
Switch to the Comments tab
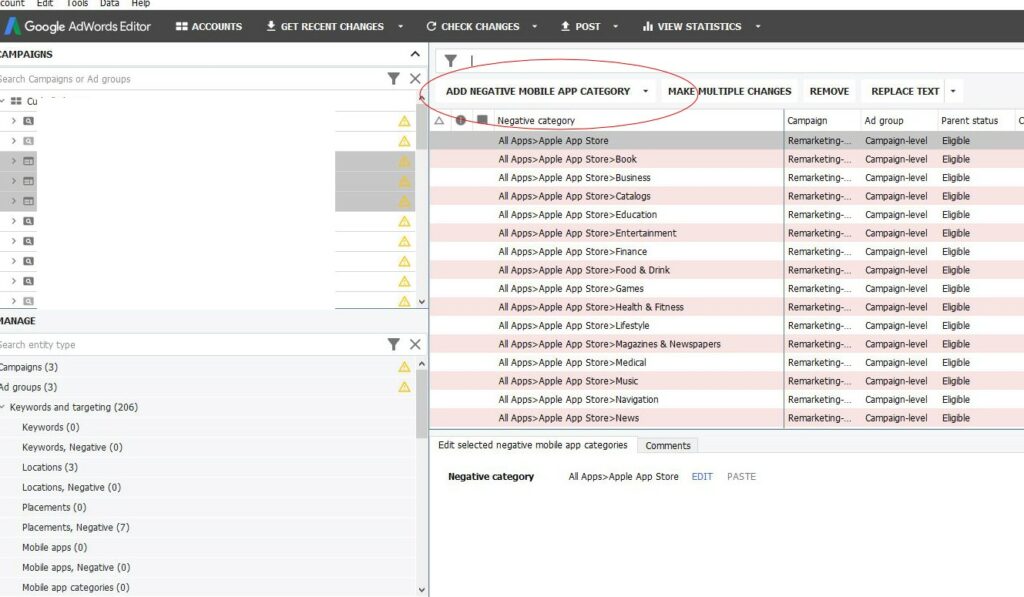tap(667, 445)
